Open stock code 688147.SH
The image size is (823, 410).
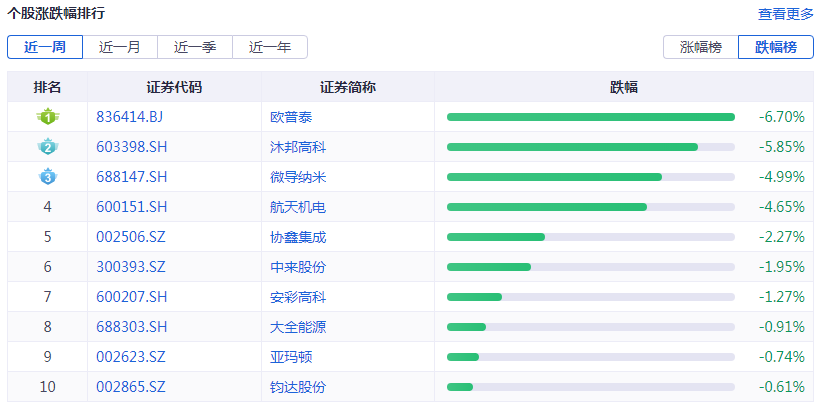click(131, 177)
